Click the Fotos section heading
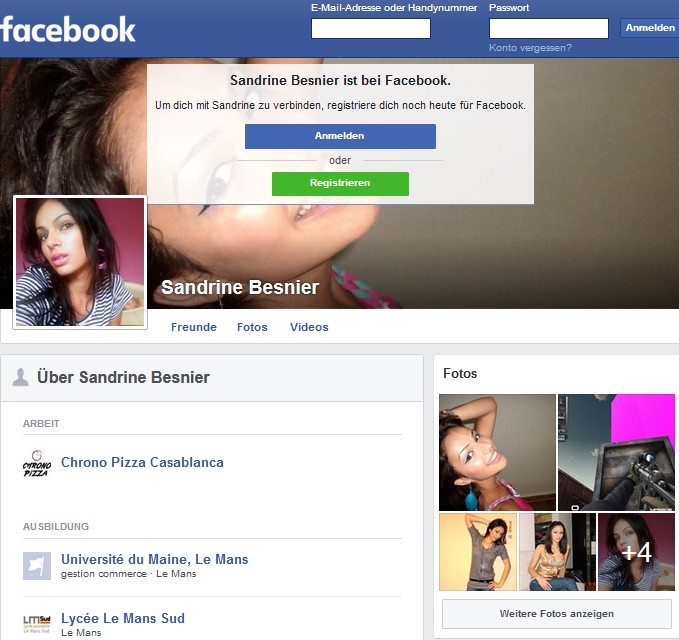Viewport: 679px width, 640px height. point(460,373)
